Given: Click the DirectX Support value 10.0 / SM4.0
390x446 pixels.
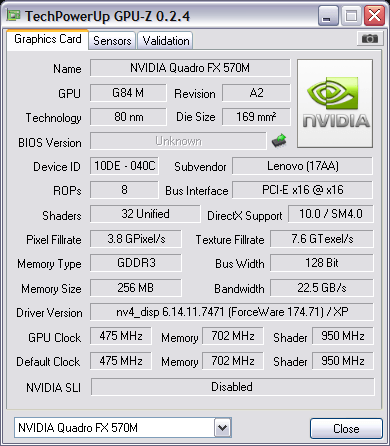Looking at the screenshot, I should (x=331, y=214).
